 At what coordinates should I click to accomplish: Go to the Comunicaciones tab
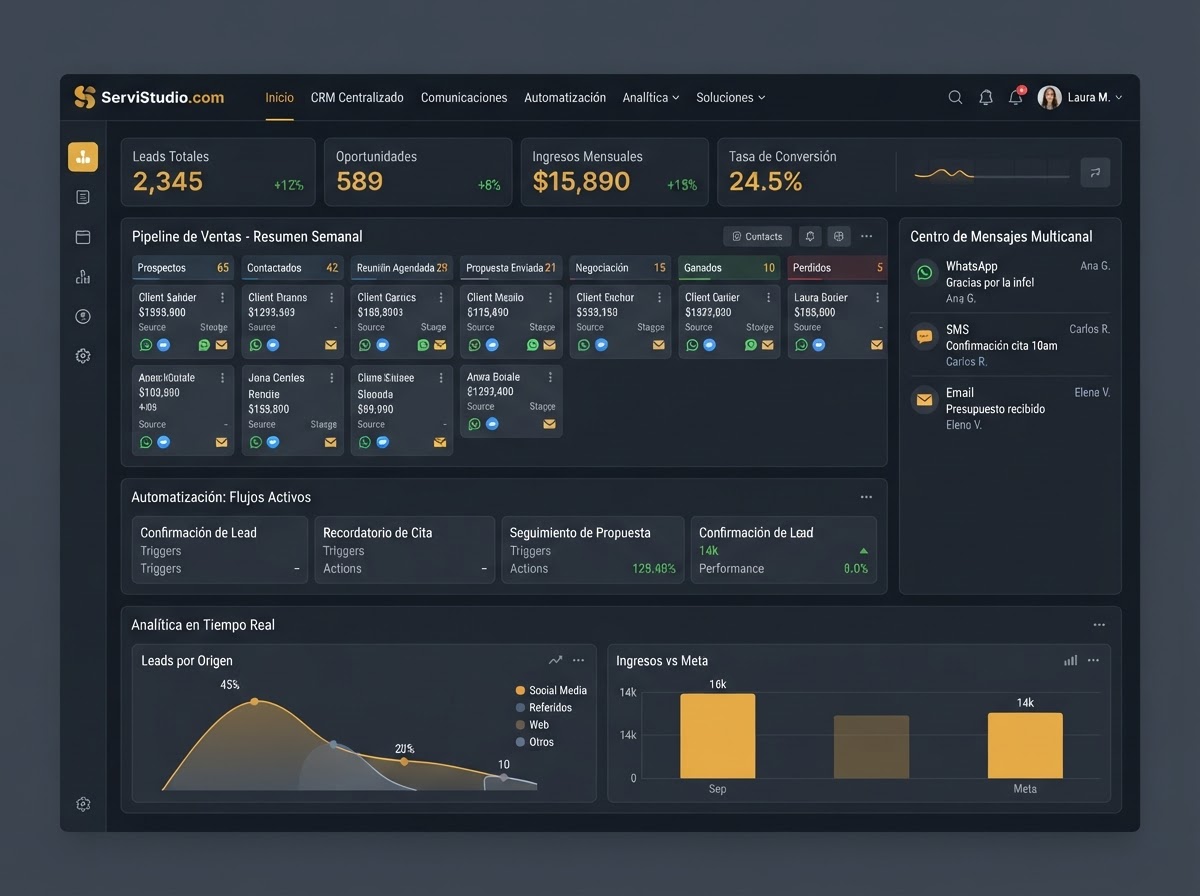tap(464, 97)
